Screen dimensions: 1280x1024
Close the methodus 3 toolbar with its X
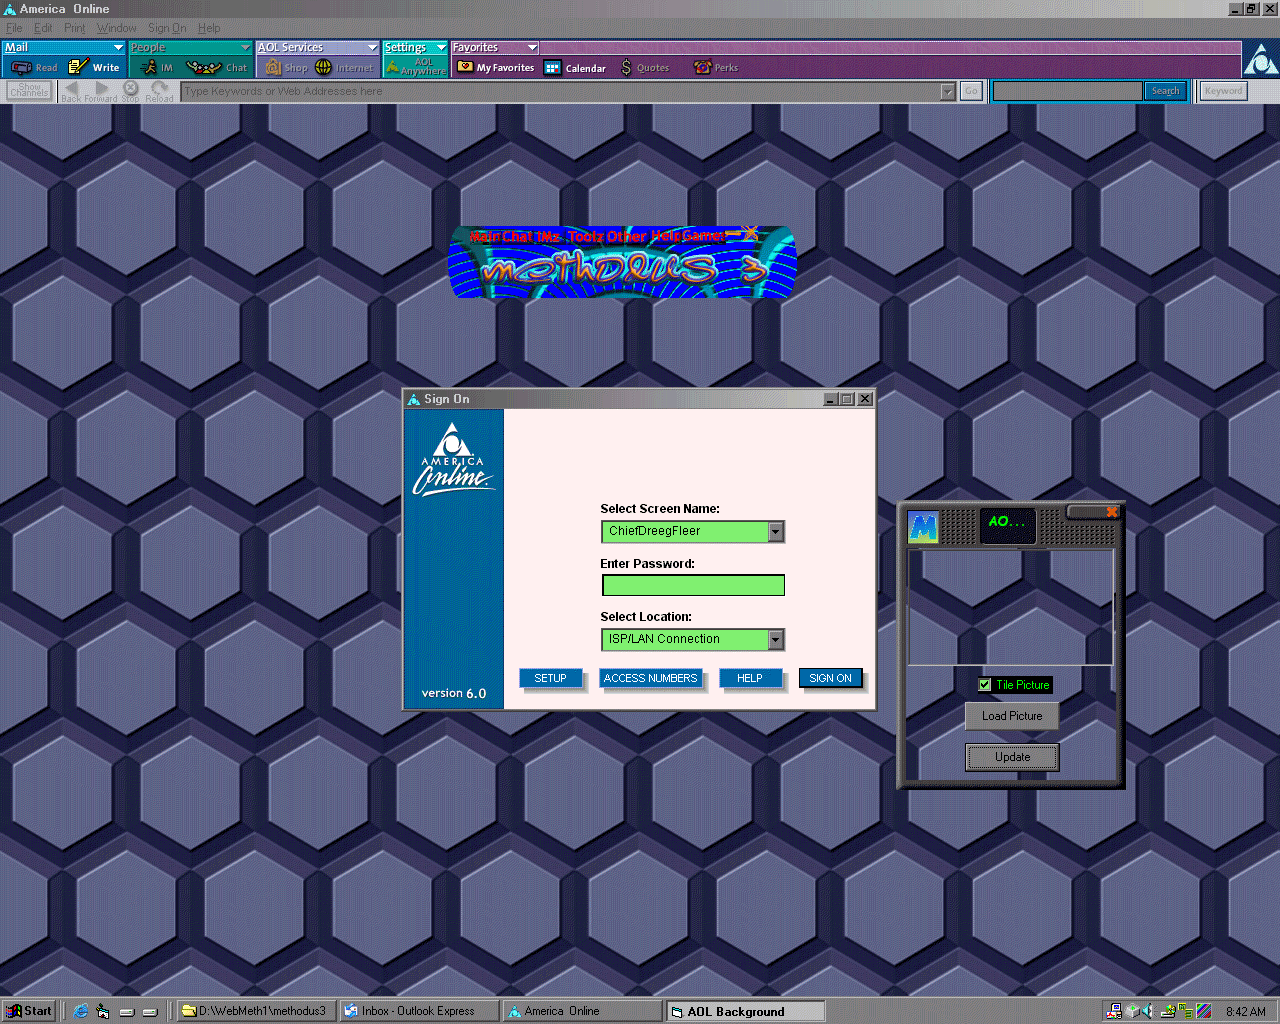pyautogui.click(x=750, y=233)
